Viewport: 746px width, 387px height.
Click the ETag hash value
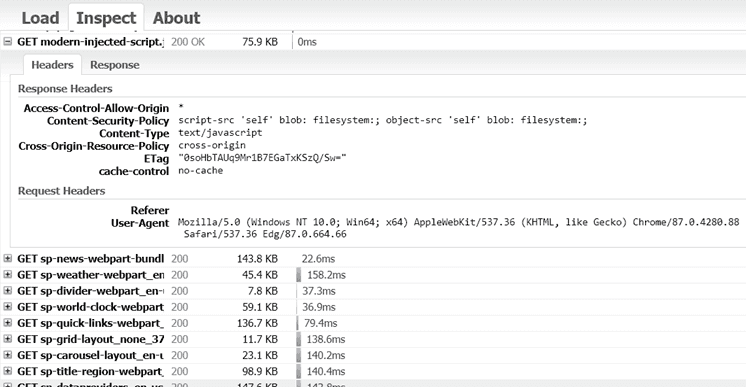pyautogui.click(x=263, y=158)
